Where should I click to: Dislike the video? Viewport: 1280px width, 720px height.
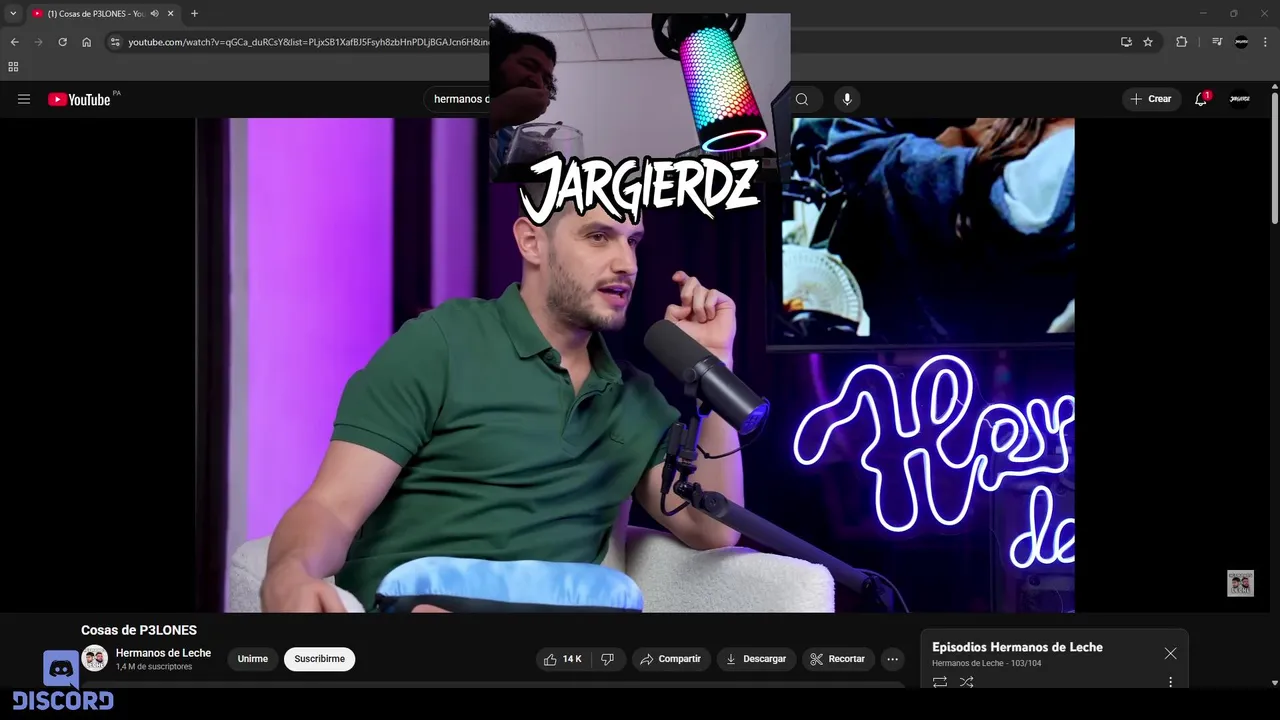coord(607,659)
